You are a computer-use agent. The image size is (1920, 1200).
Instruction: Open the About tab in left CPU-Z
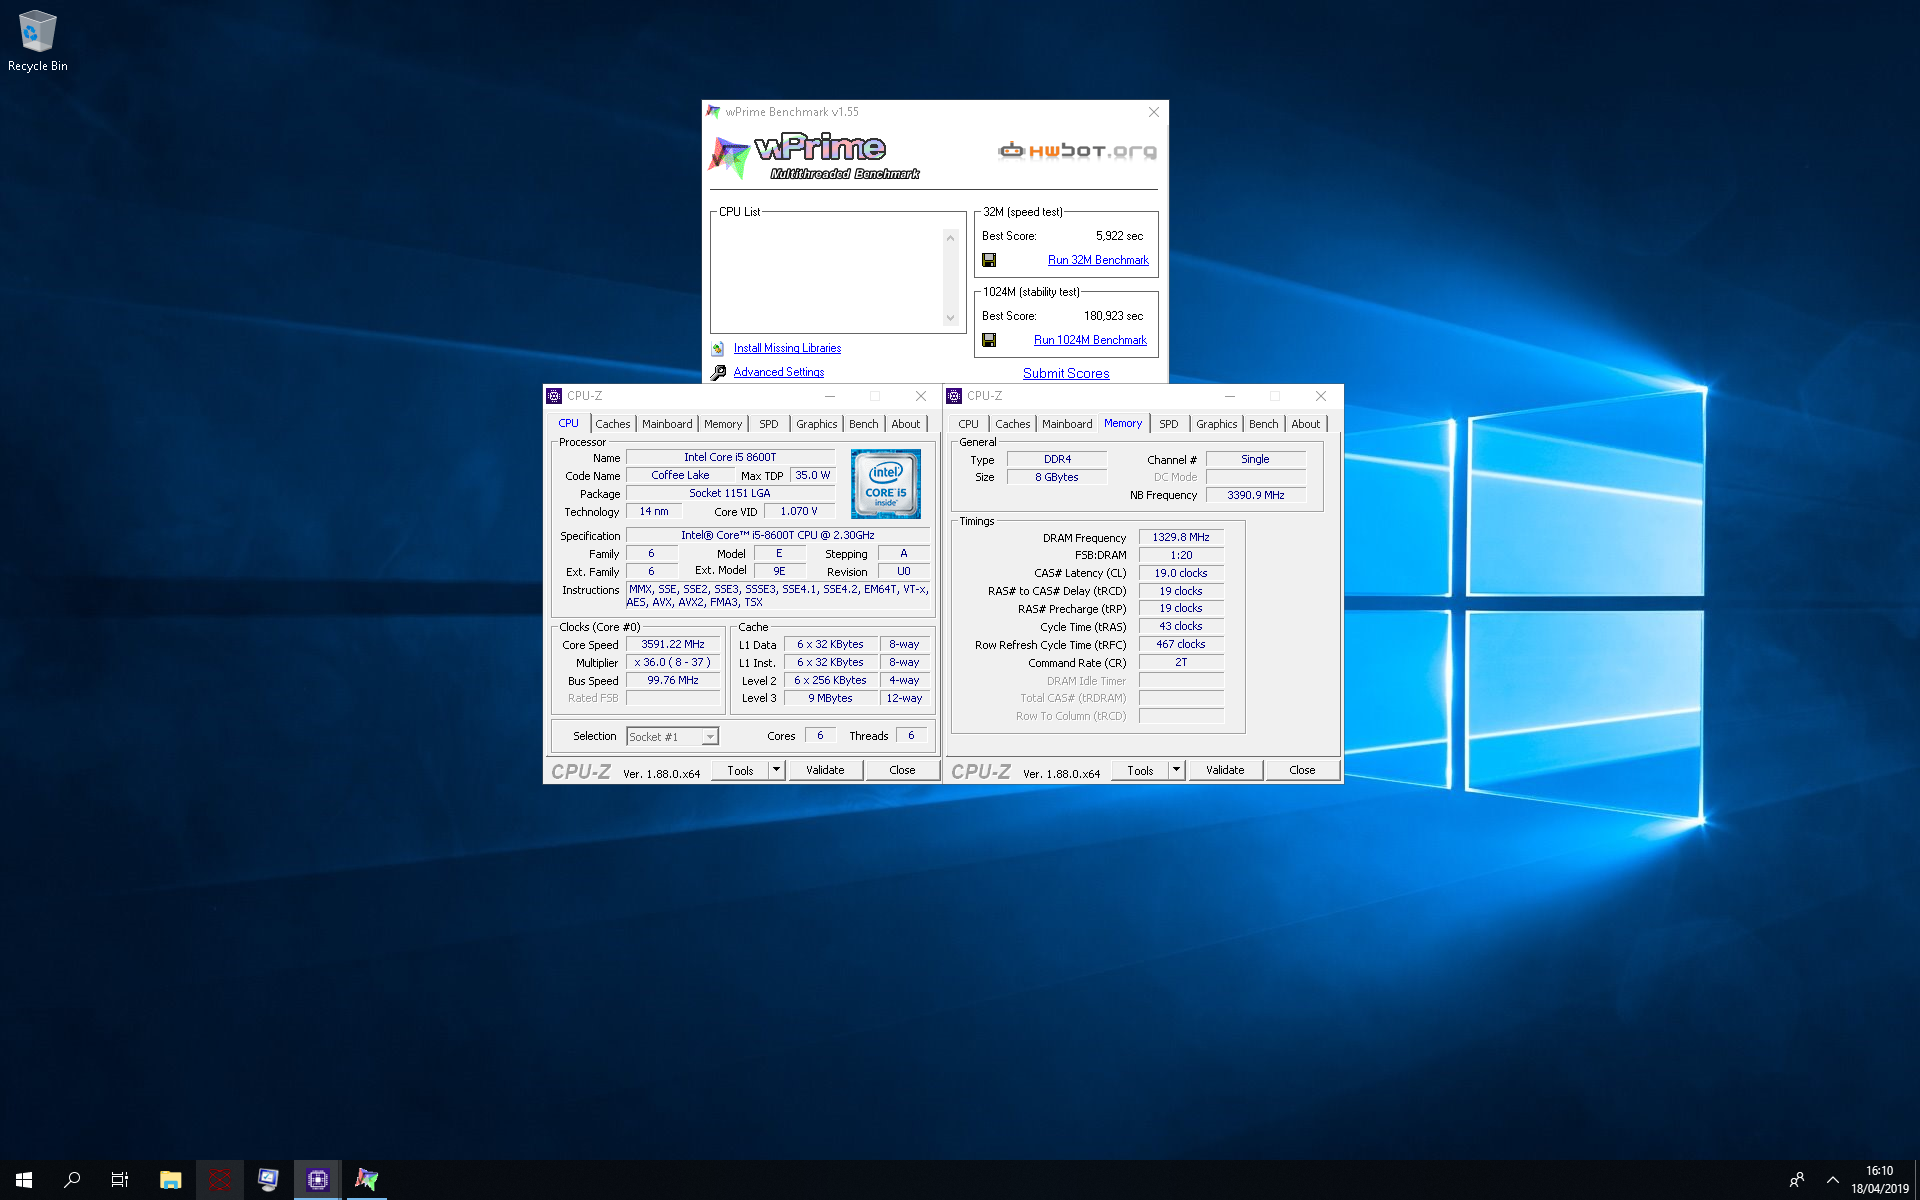point(906,424)
